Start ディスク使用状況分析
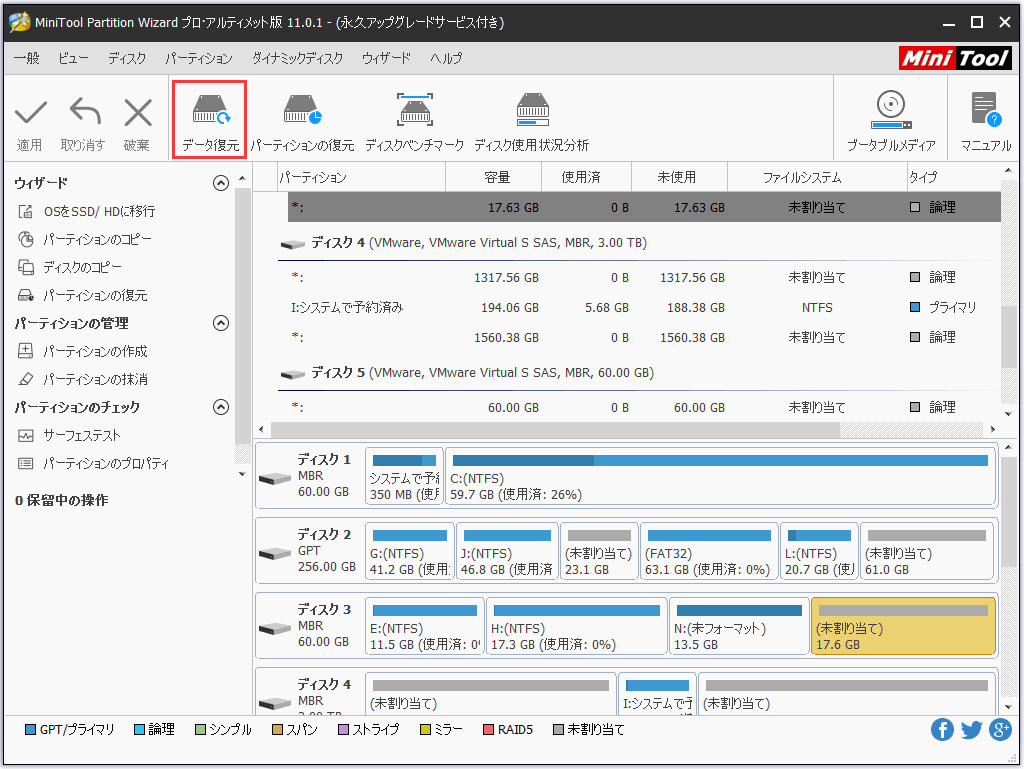This screenshot has height=769, width=1024. pos(532,117)
